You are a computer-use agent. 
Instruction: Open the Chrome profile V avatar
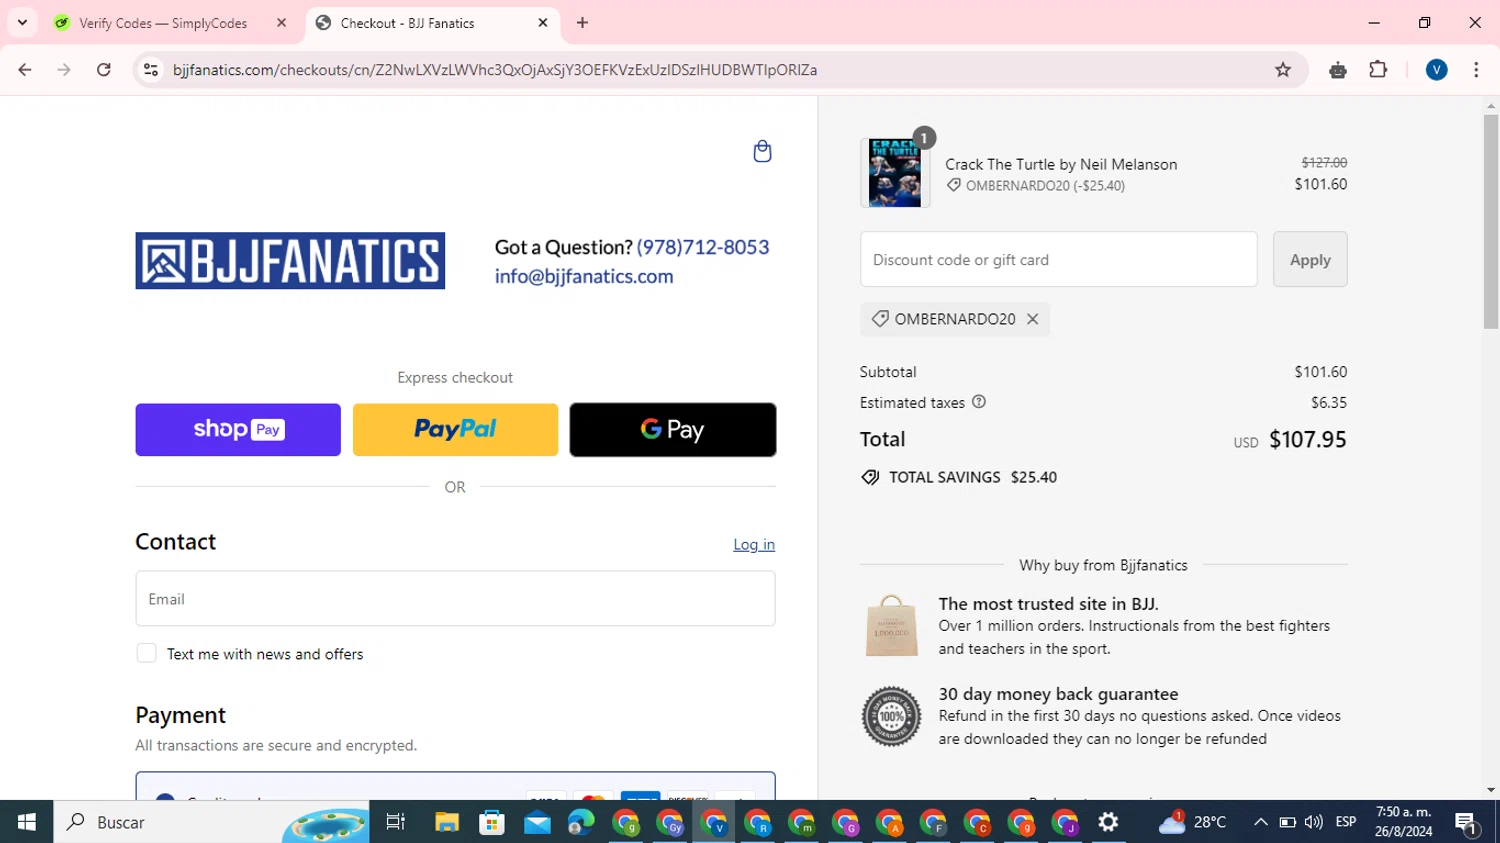pyautogui.click(x=1437, y=70)
